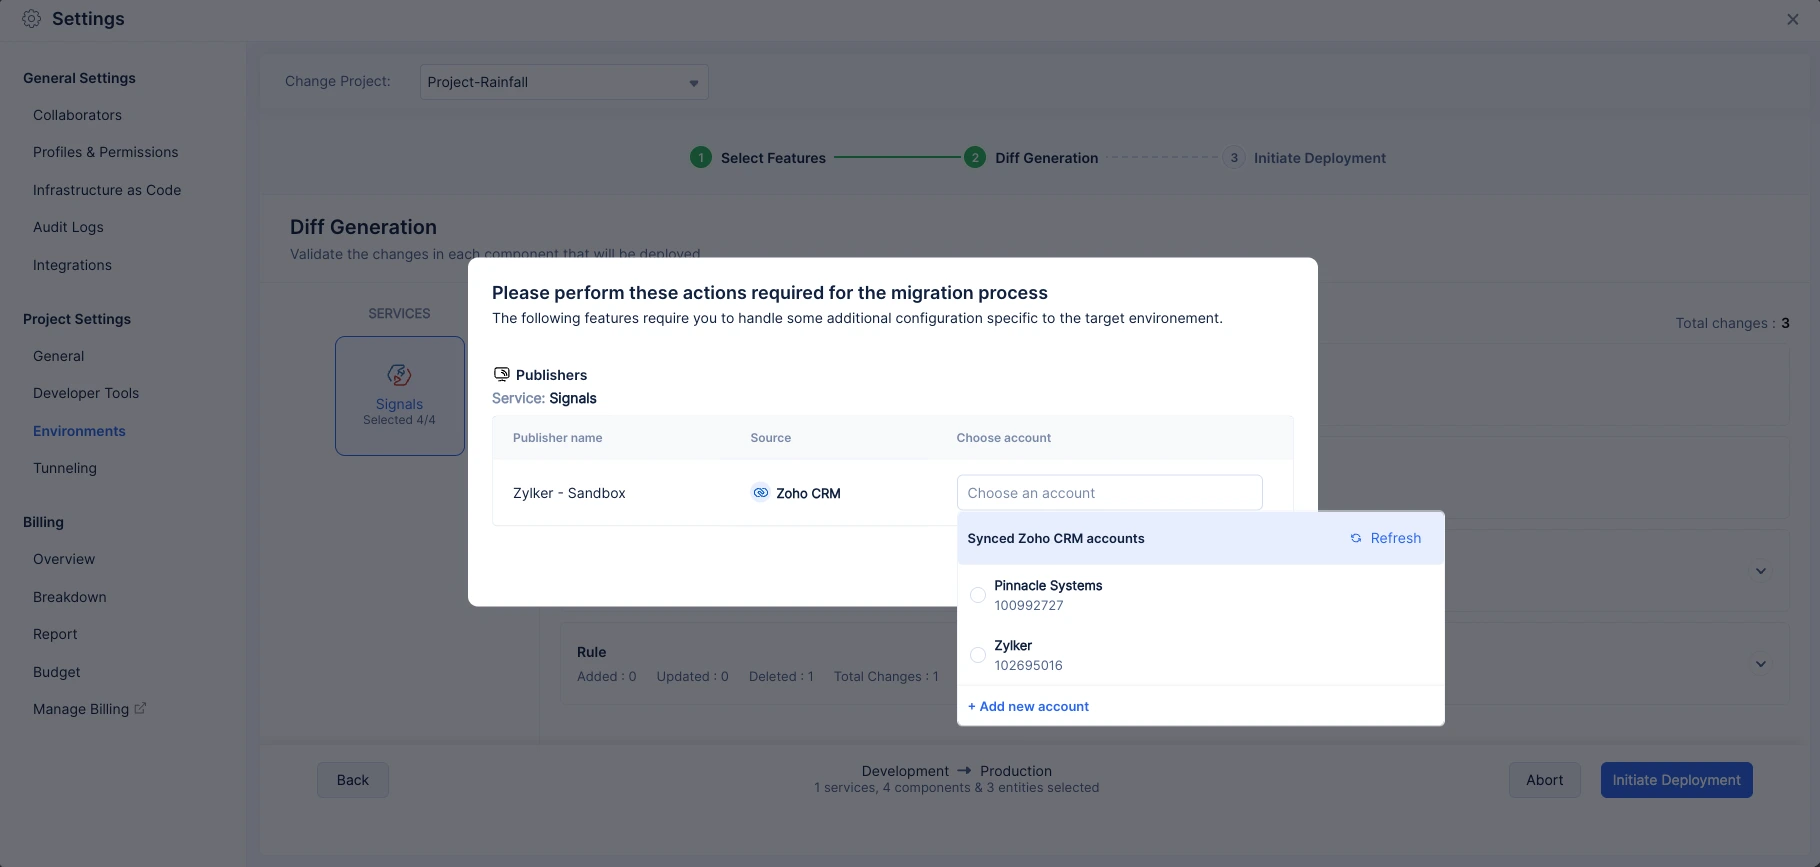
Task: Click Zylker - Sandbox publisher name
Action: pos(569,493)
